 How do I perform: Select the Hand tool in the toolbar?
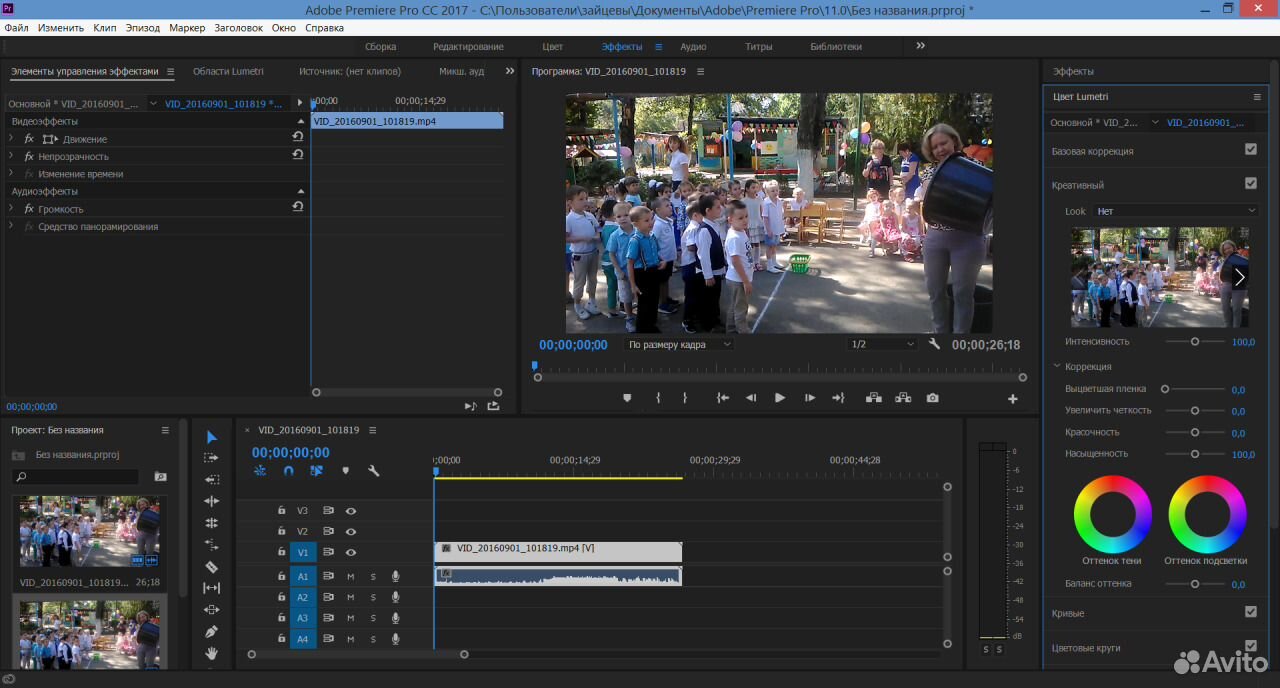coord(211,654)
